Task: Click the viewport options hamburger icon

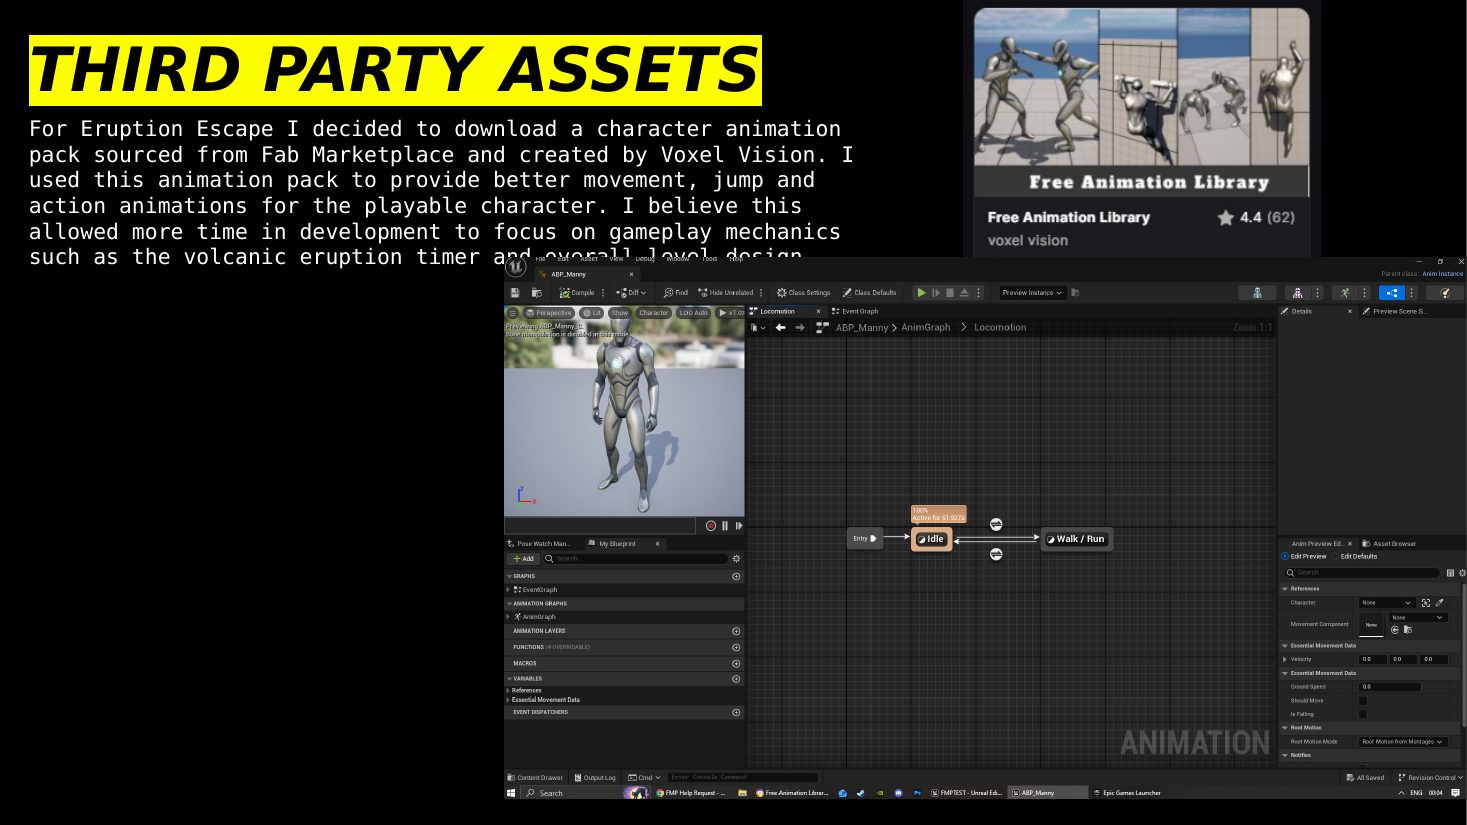Action: [513, 313]
